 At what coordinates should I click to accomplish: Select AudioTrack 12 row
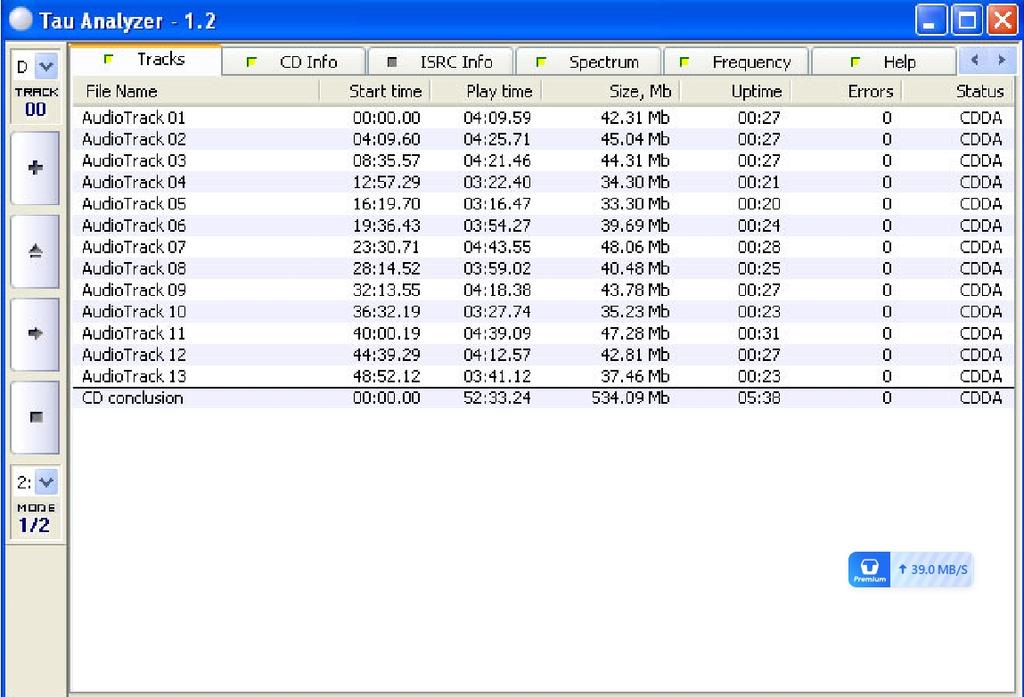pyautogui.click(x=543, y=355)
